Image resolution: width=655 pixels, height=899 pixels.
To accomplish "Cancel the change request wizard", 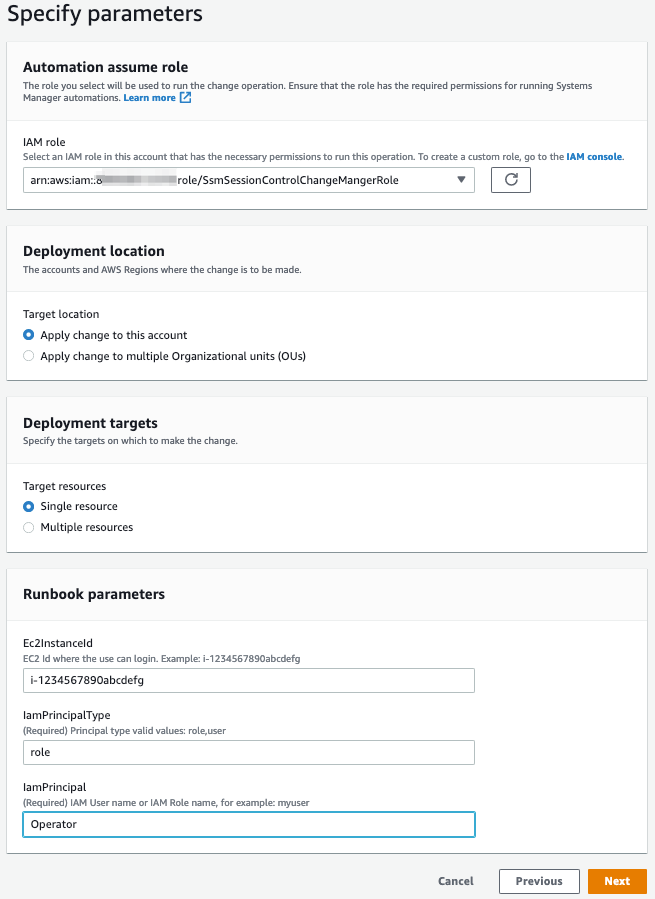I will click(455, 881).
